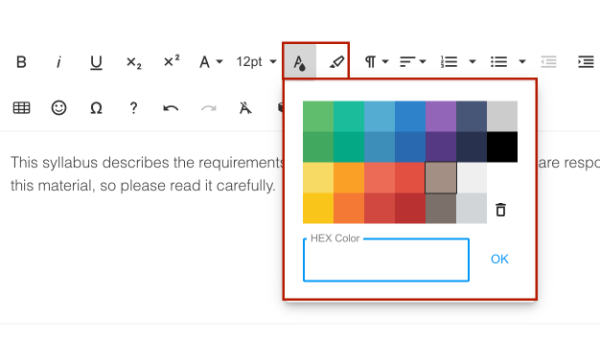Insert an unordered bullet list
Viewport: 600px width, 361px height.
[499, 62]
